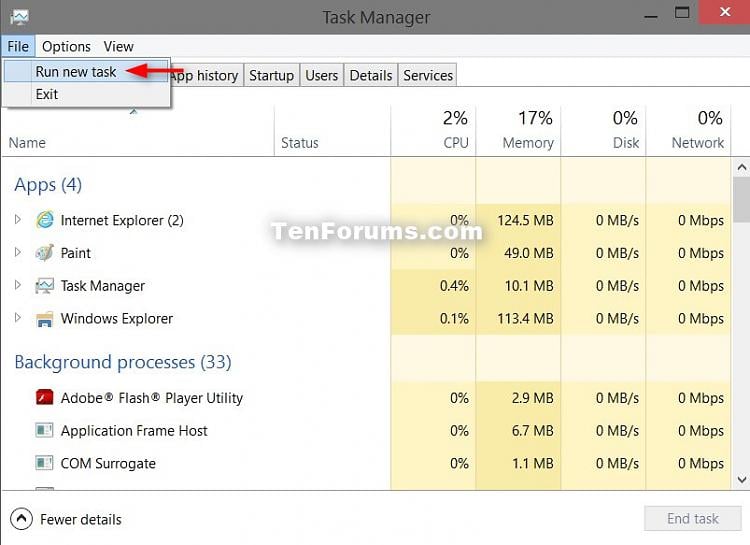This screenshot has height=545, width=750.
Task: Expand the Task Manager process row
Action: coord(18,285)
